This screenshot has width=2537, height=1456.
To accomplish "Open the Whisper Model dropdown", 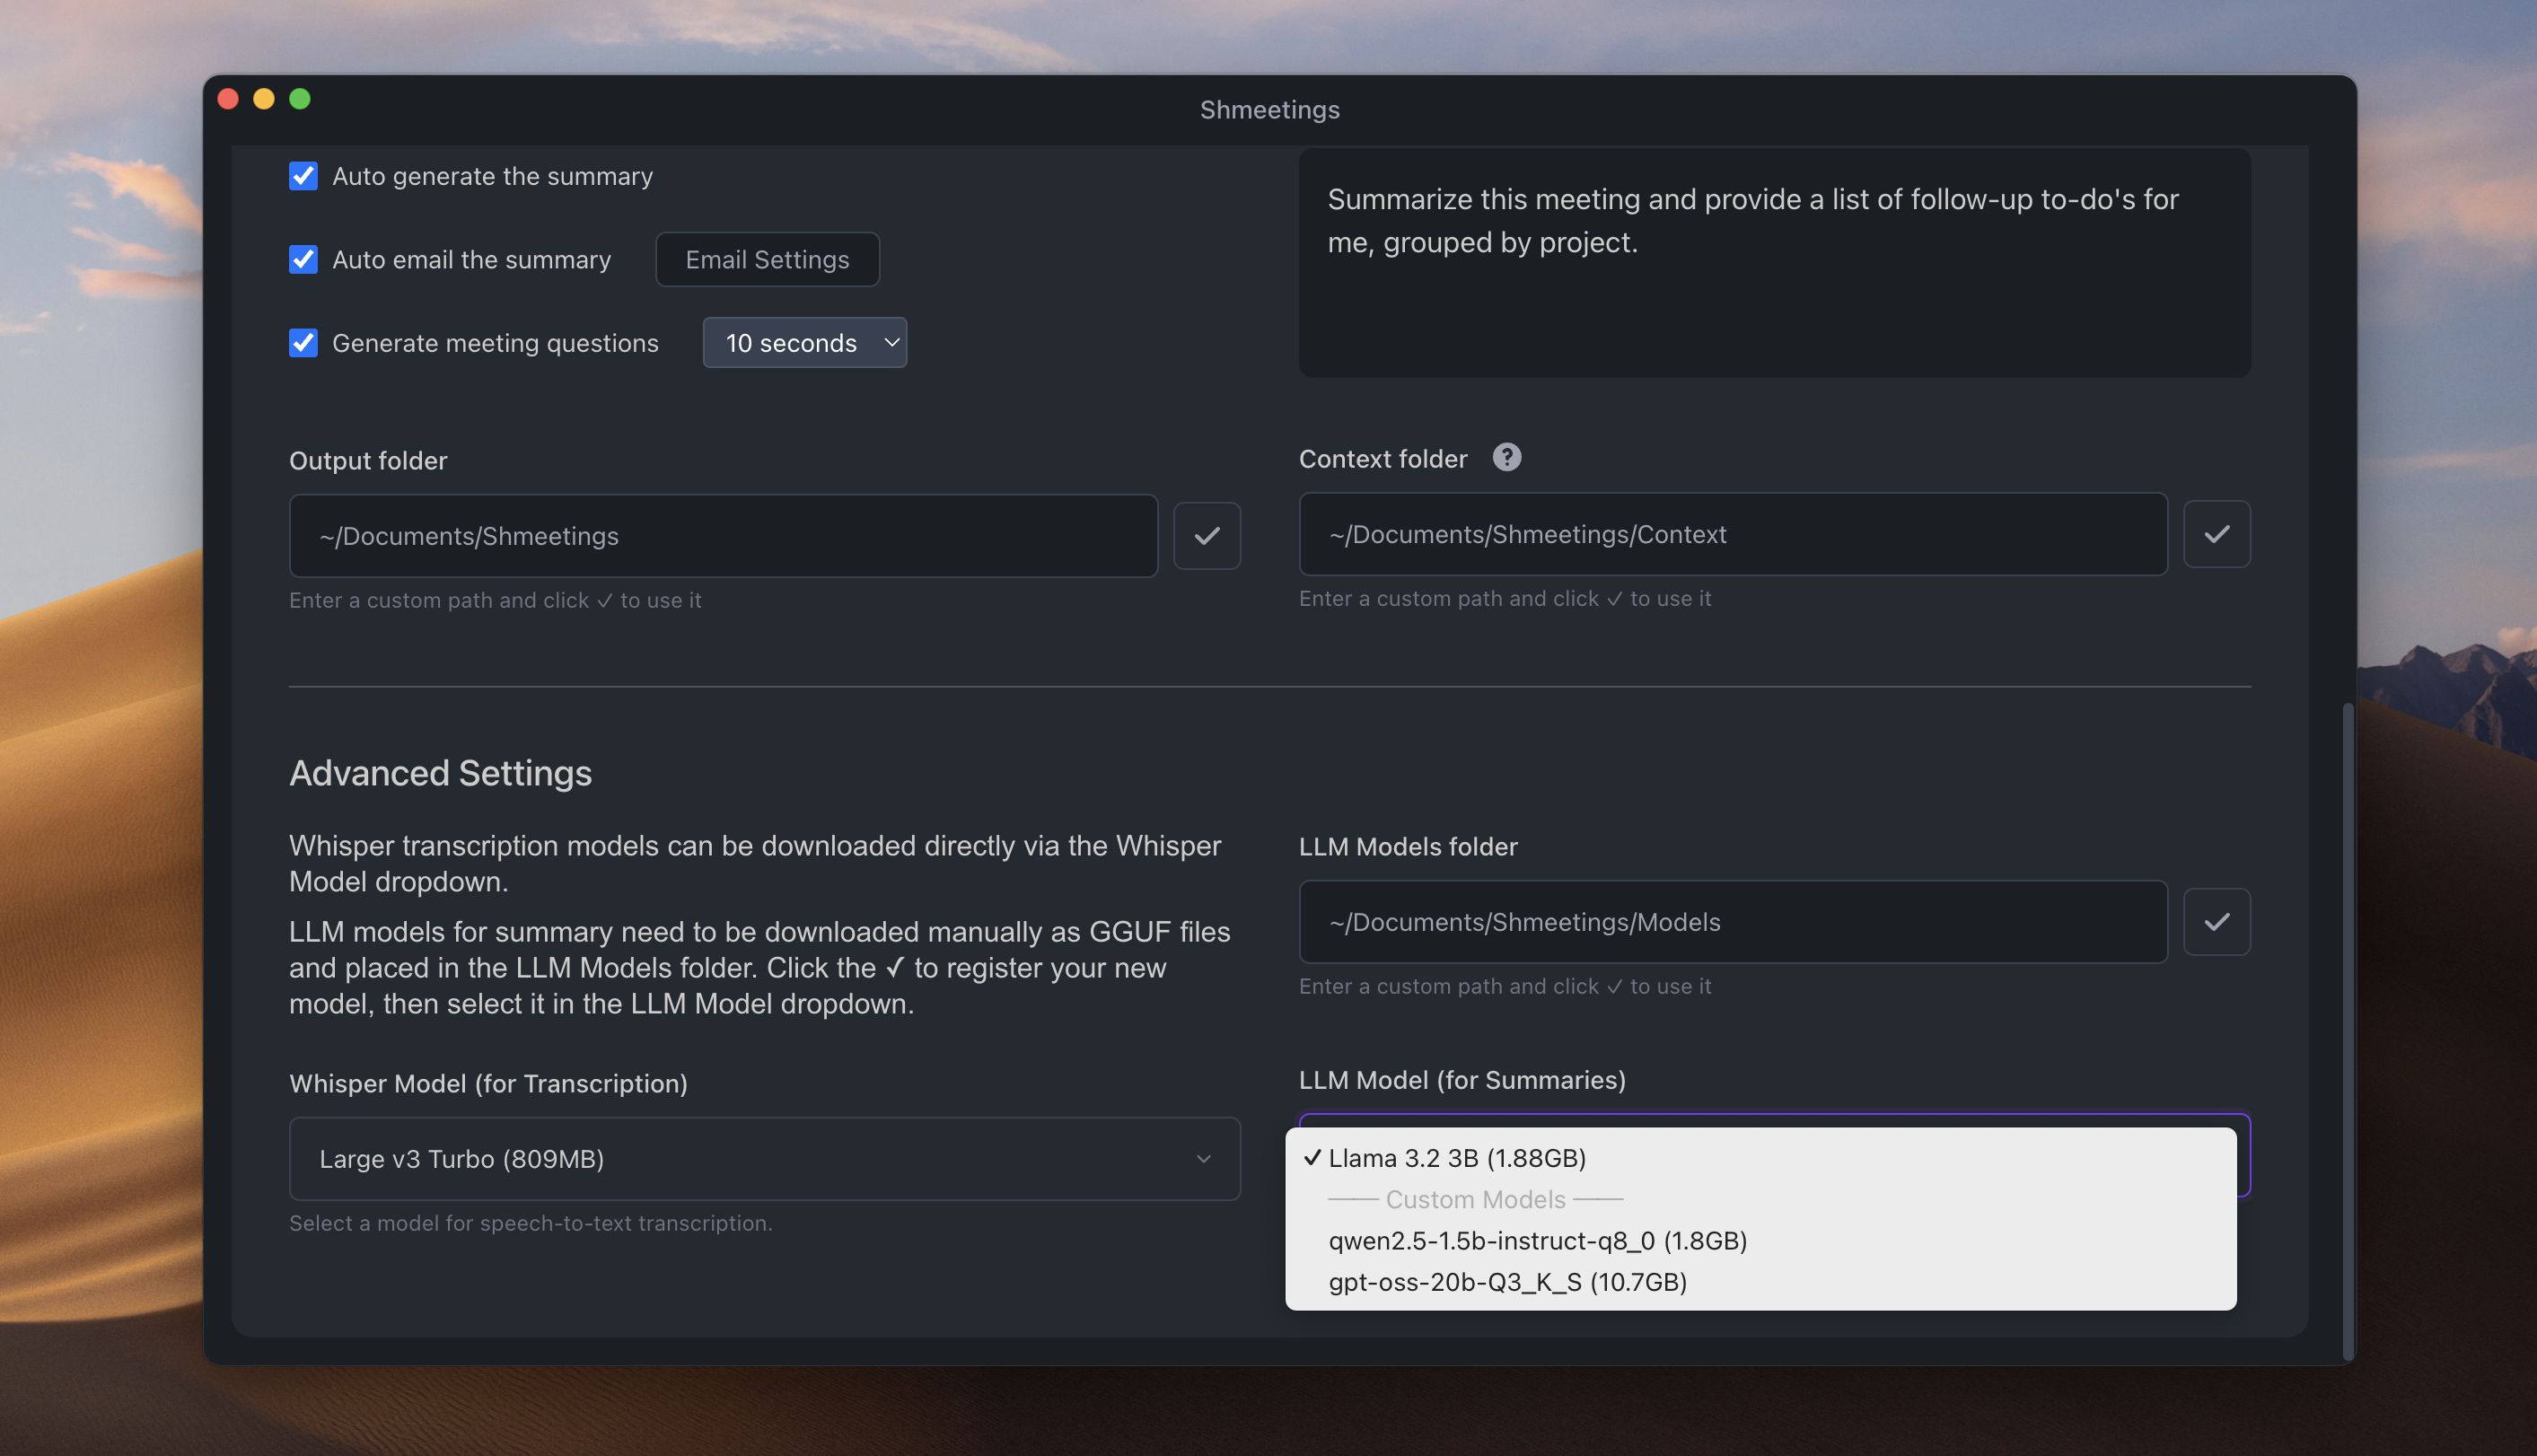I will pos(764,1158).
